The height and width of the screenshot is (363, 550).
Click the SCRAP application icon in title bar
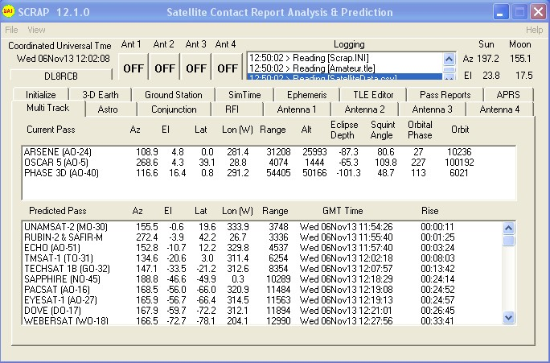click(x=8, y=12)
